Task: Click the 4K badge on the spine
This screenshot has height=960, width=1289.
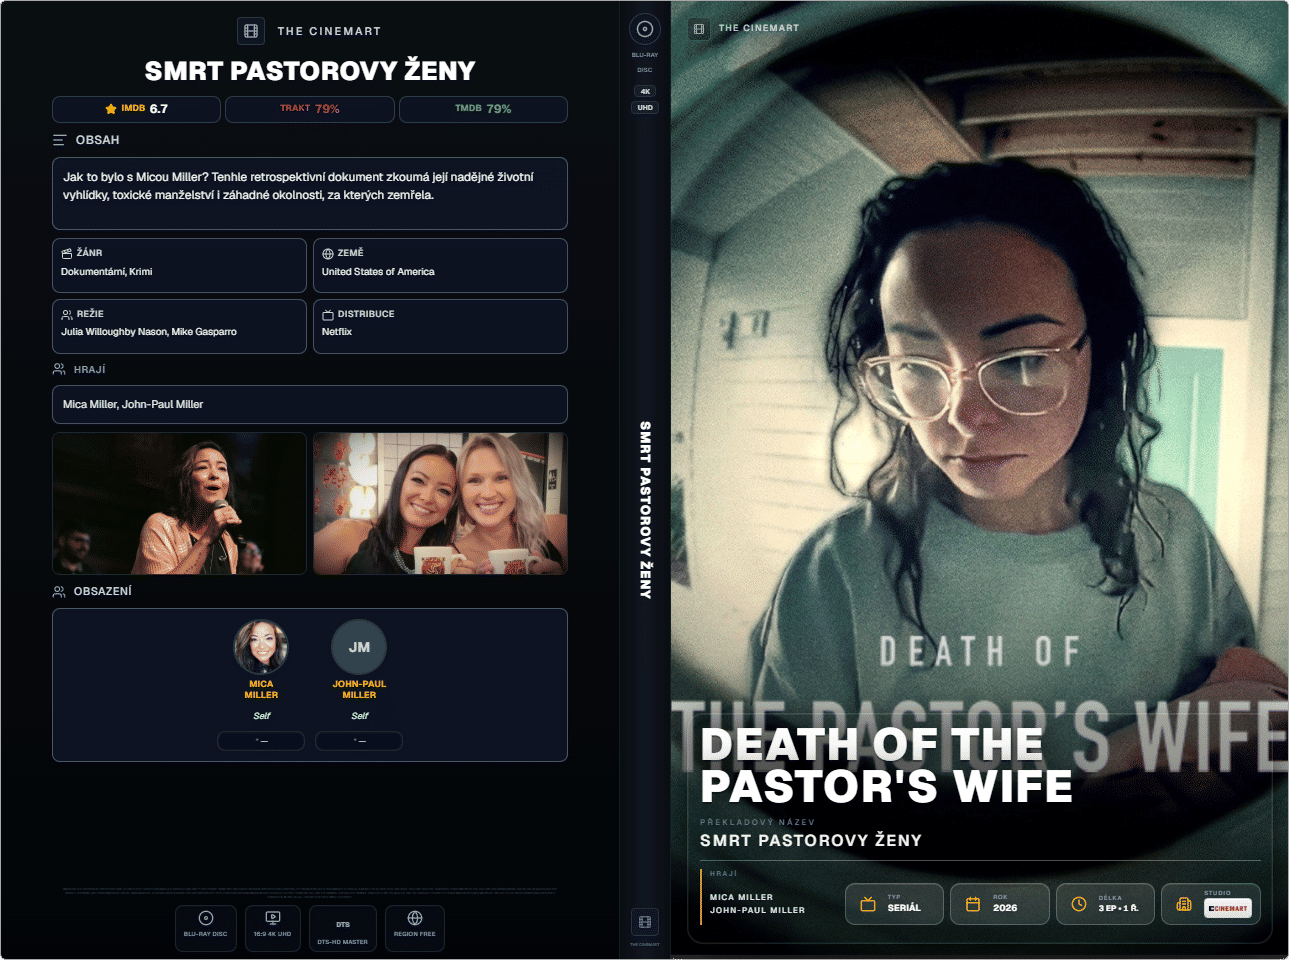Action: click(x=645, y=91)
